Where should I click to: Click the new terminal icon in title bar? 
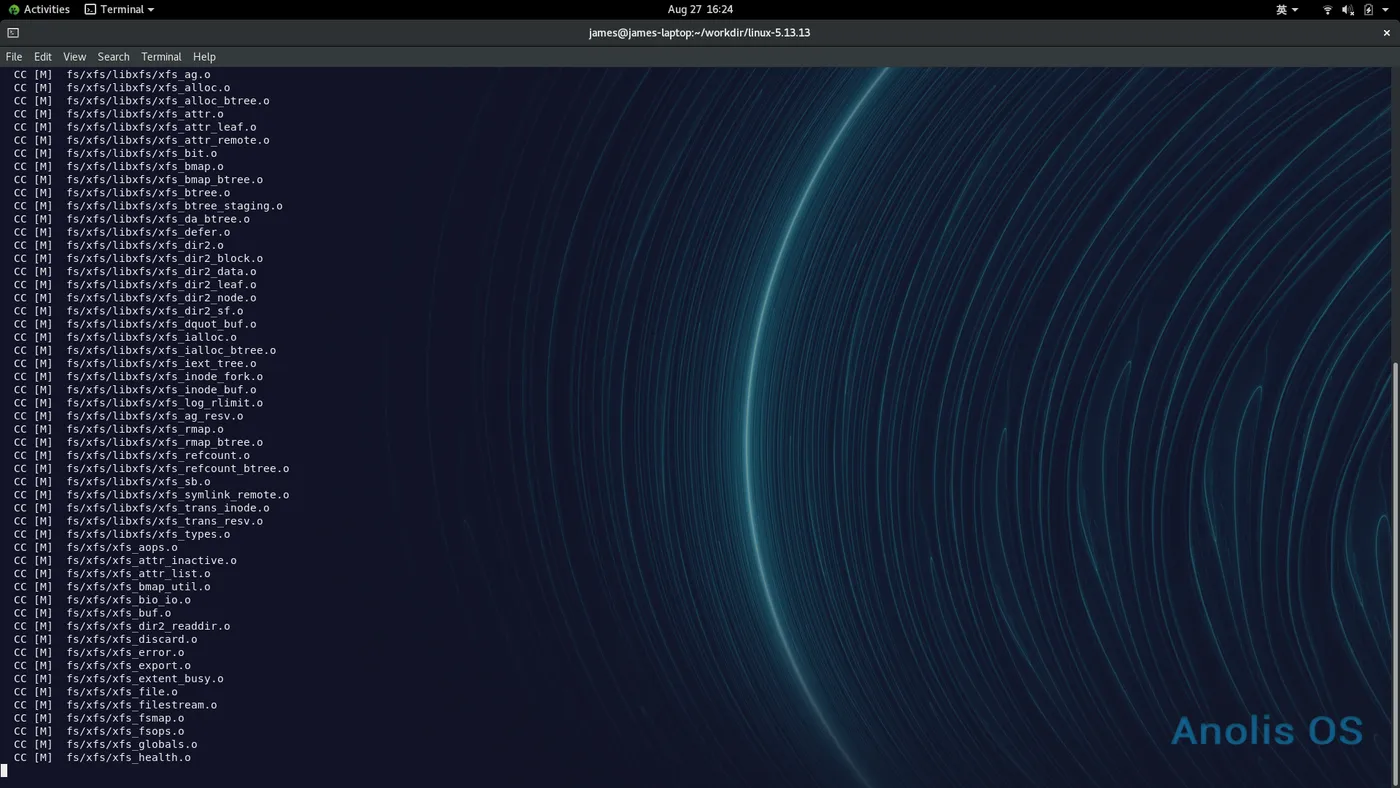coord(13,33)
